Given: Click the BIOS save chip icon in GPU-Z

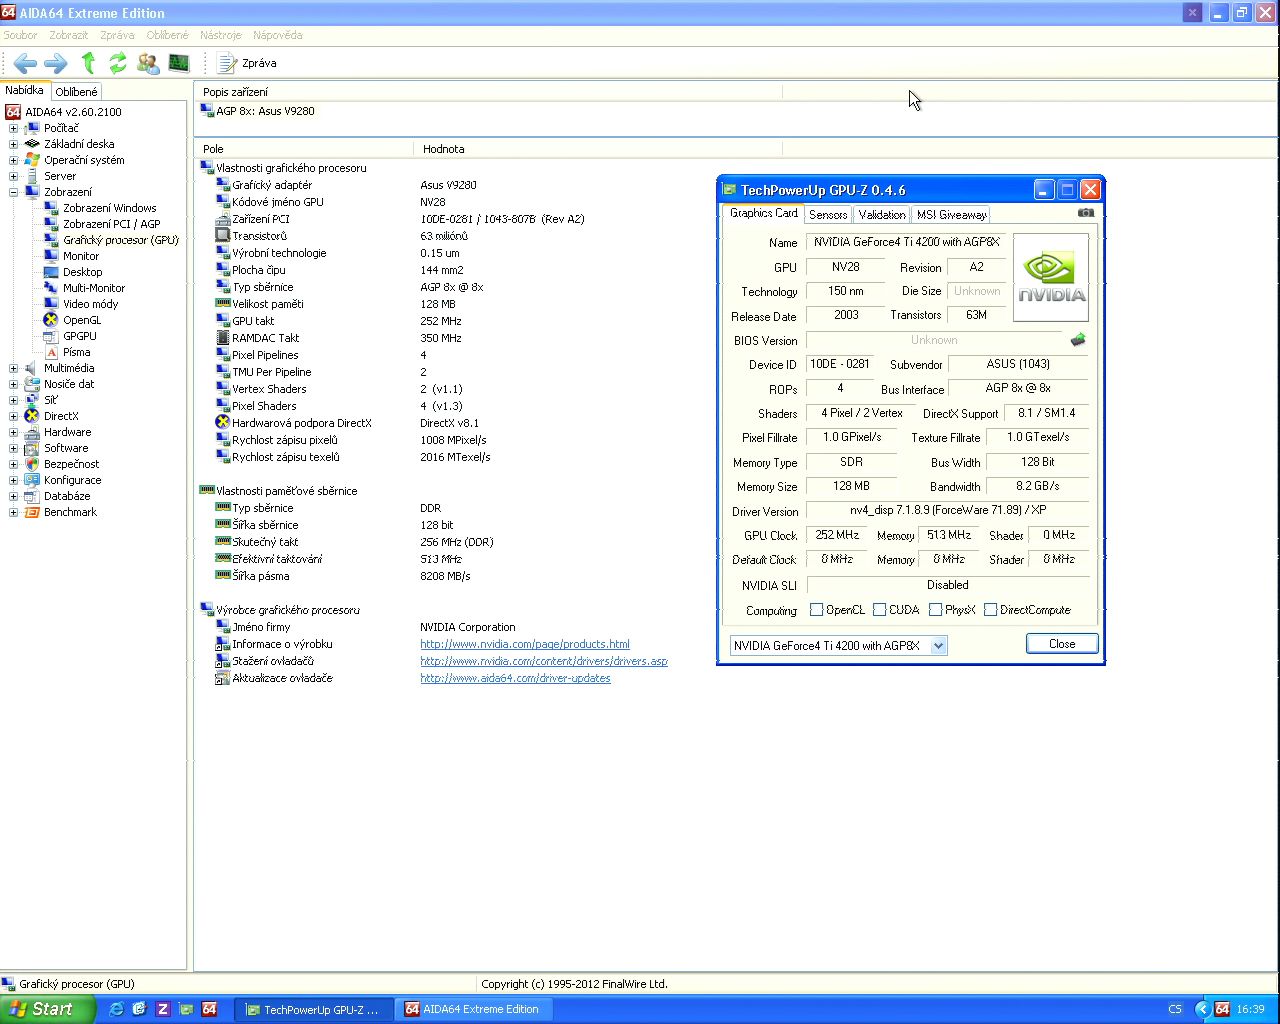Looking at the screenshot, I should pos(1078,340).
